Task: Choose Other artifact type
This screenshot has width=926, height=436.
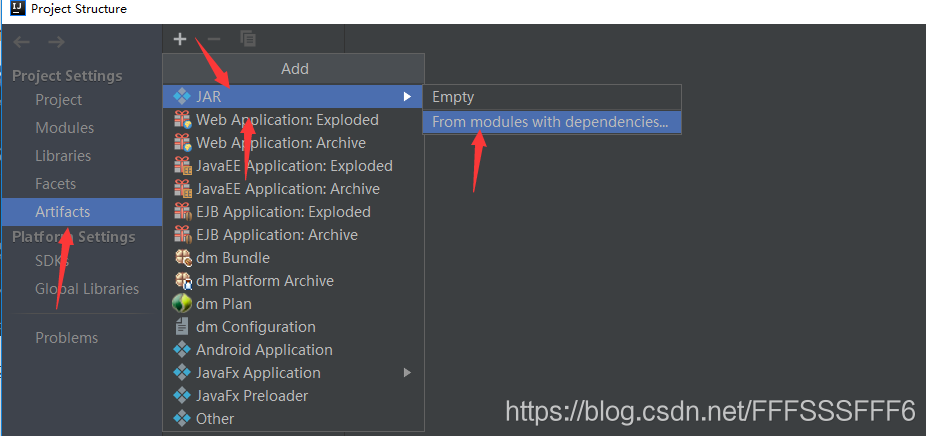Action: click(x=293, y=419)
